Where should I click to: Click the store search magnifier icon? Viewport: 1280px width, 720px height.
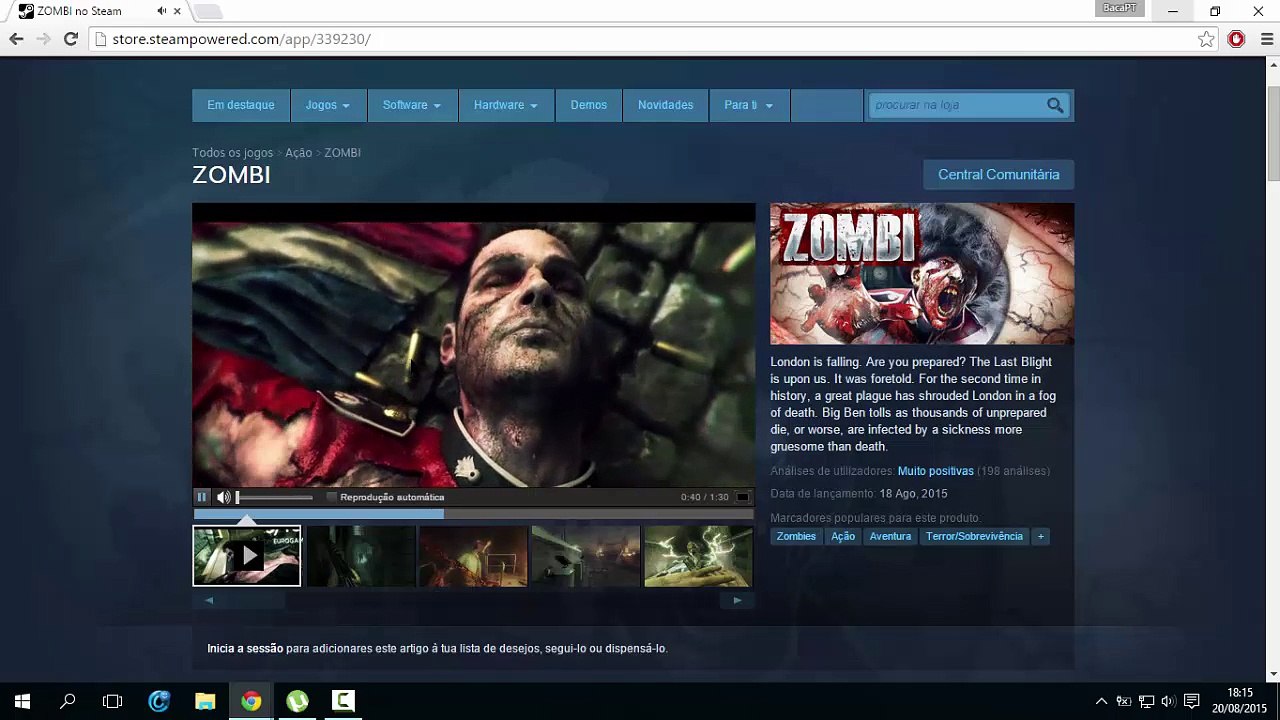(x=1055, y=105)
